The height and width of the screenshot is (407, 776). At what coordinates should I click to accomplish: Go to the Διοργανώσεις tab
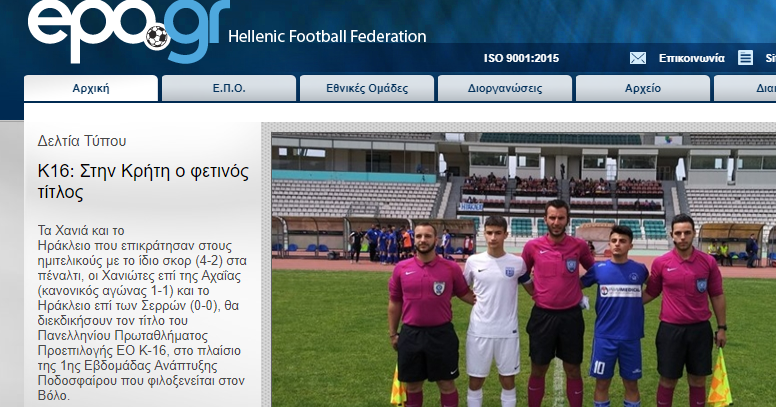click(x=505, y=88)
